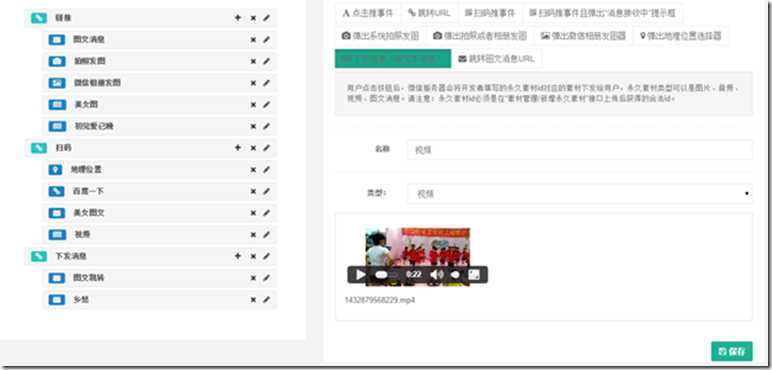The image size is (772, 370).
Task: Switch to the 跳转图文消息URL tab
Action: tap(496, 59)
